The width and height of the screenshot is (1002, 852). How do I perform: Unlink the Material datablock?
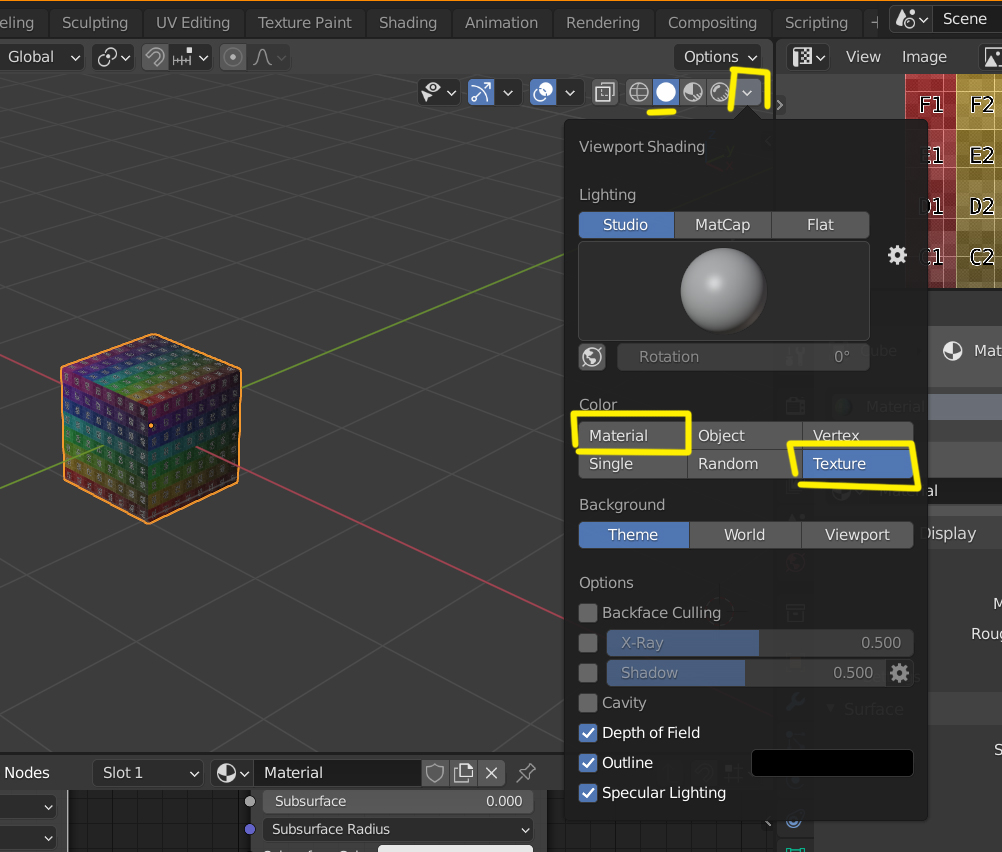491,773
